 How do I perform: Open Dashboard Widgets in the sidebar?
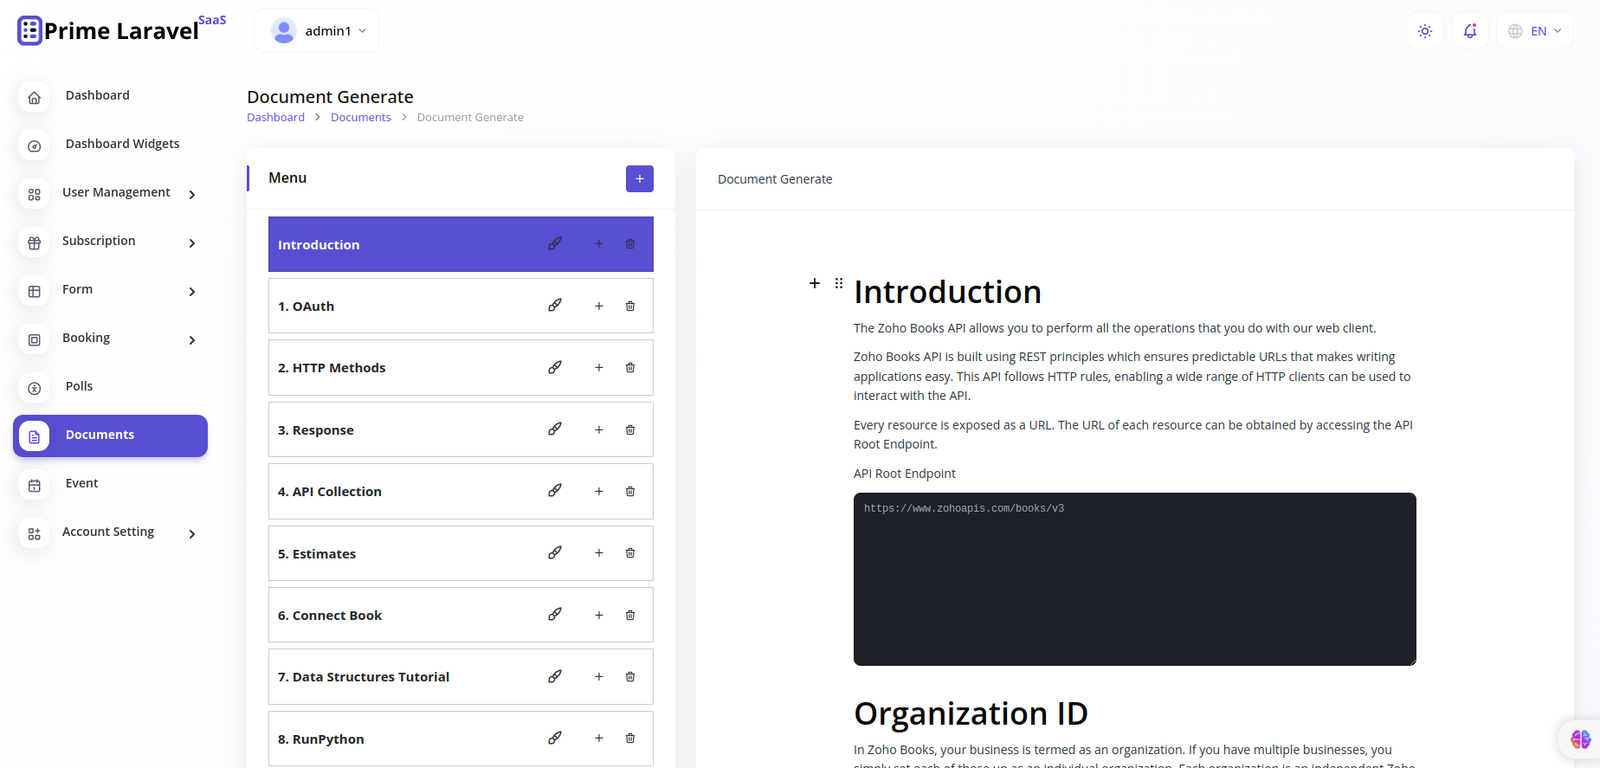122,144
